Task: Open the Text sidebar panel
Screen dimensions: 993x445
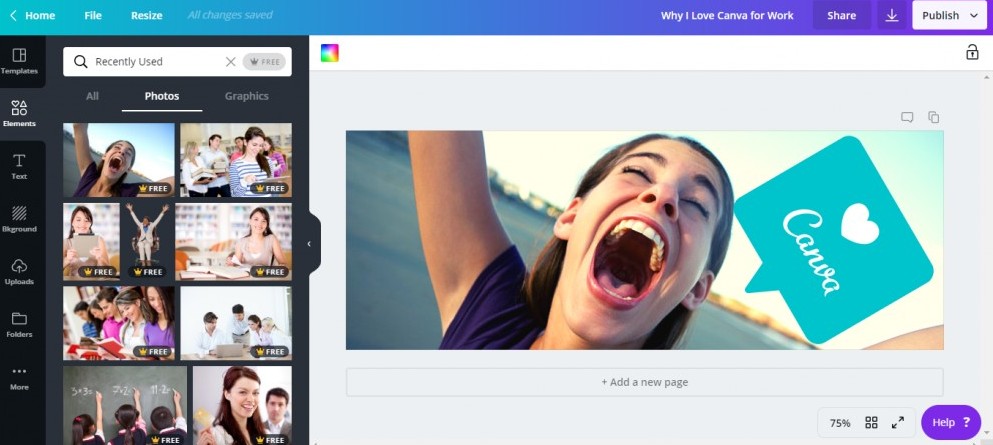Action: coord(19,166)
